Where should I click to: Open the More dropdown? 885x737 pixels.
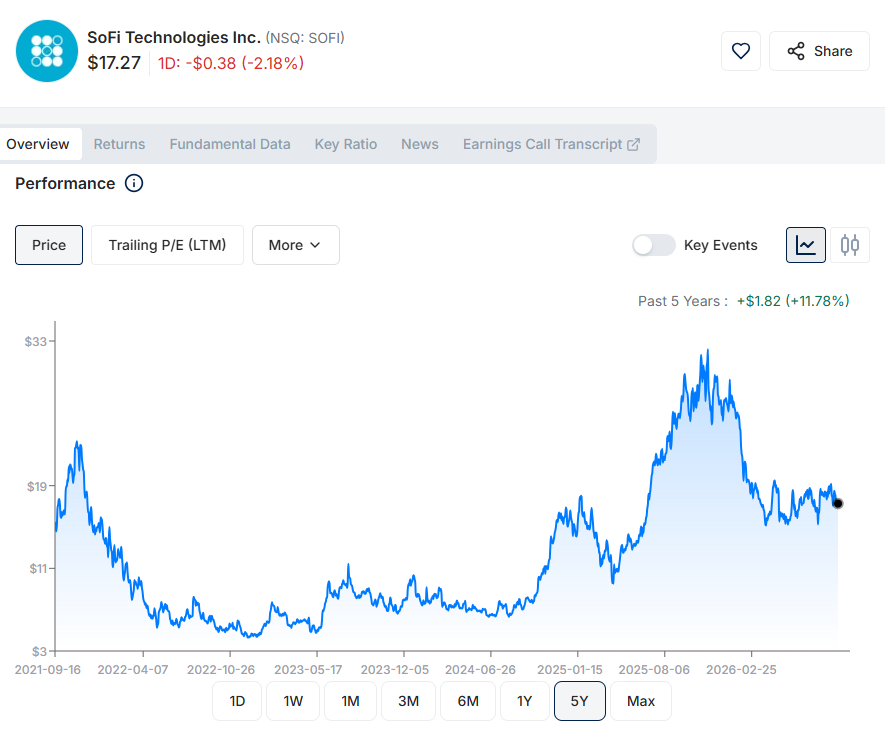295,245
